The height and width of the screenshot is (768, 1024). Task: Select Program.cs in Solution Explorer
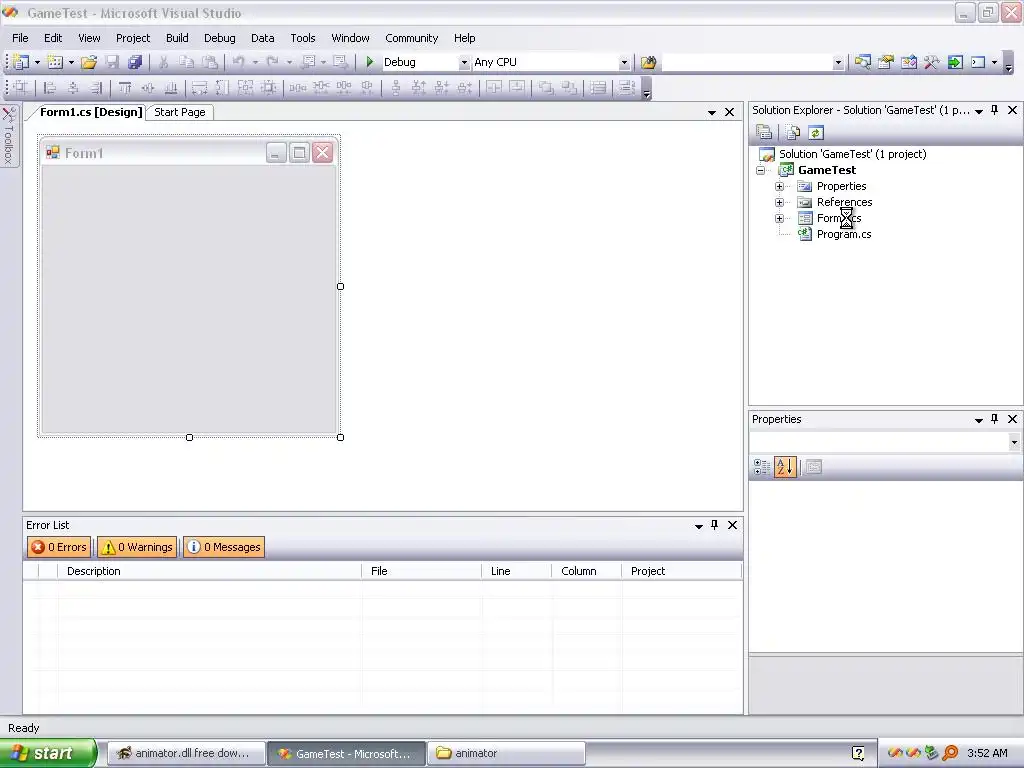coord(844,234)
